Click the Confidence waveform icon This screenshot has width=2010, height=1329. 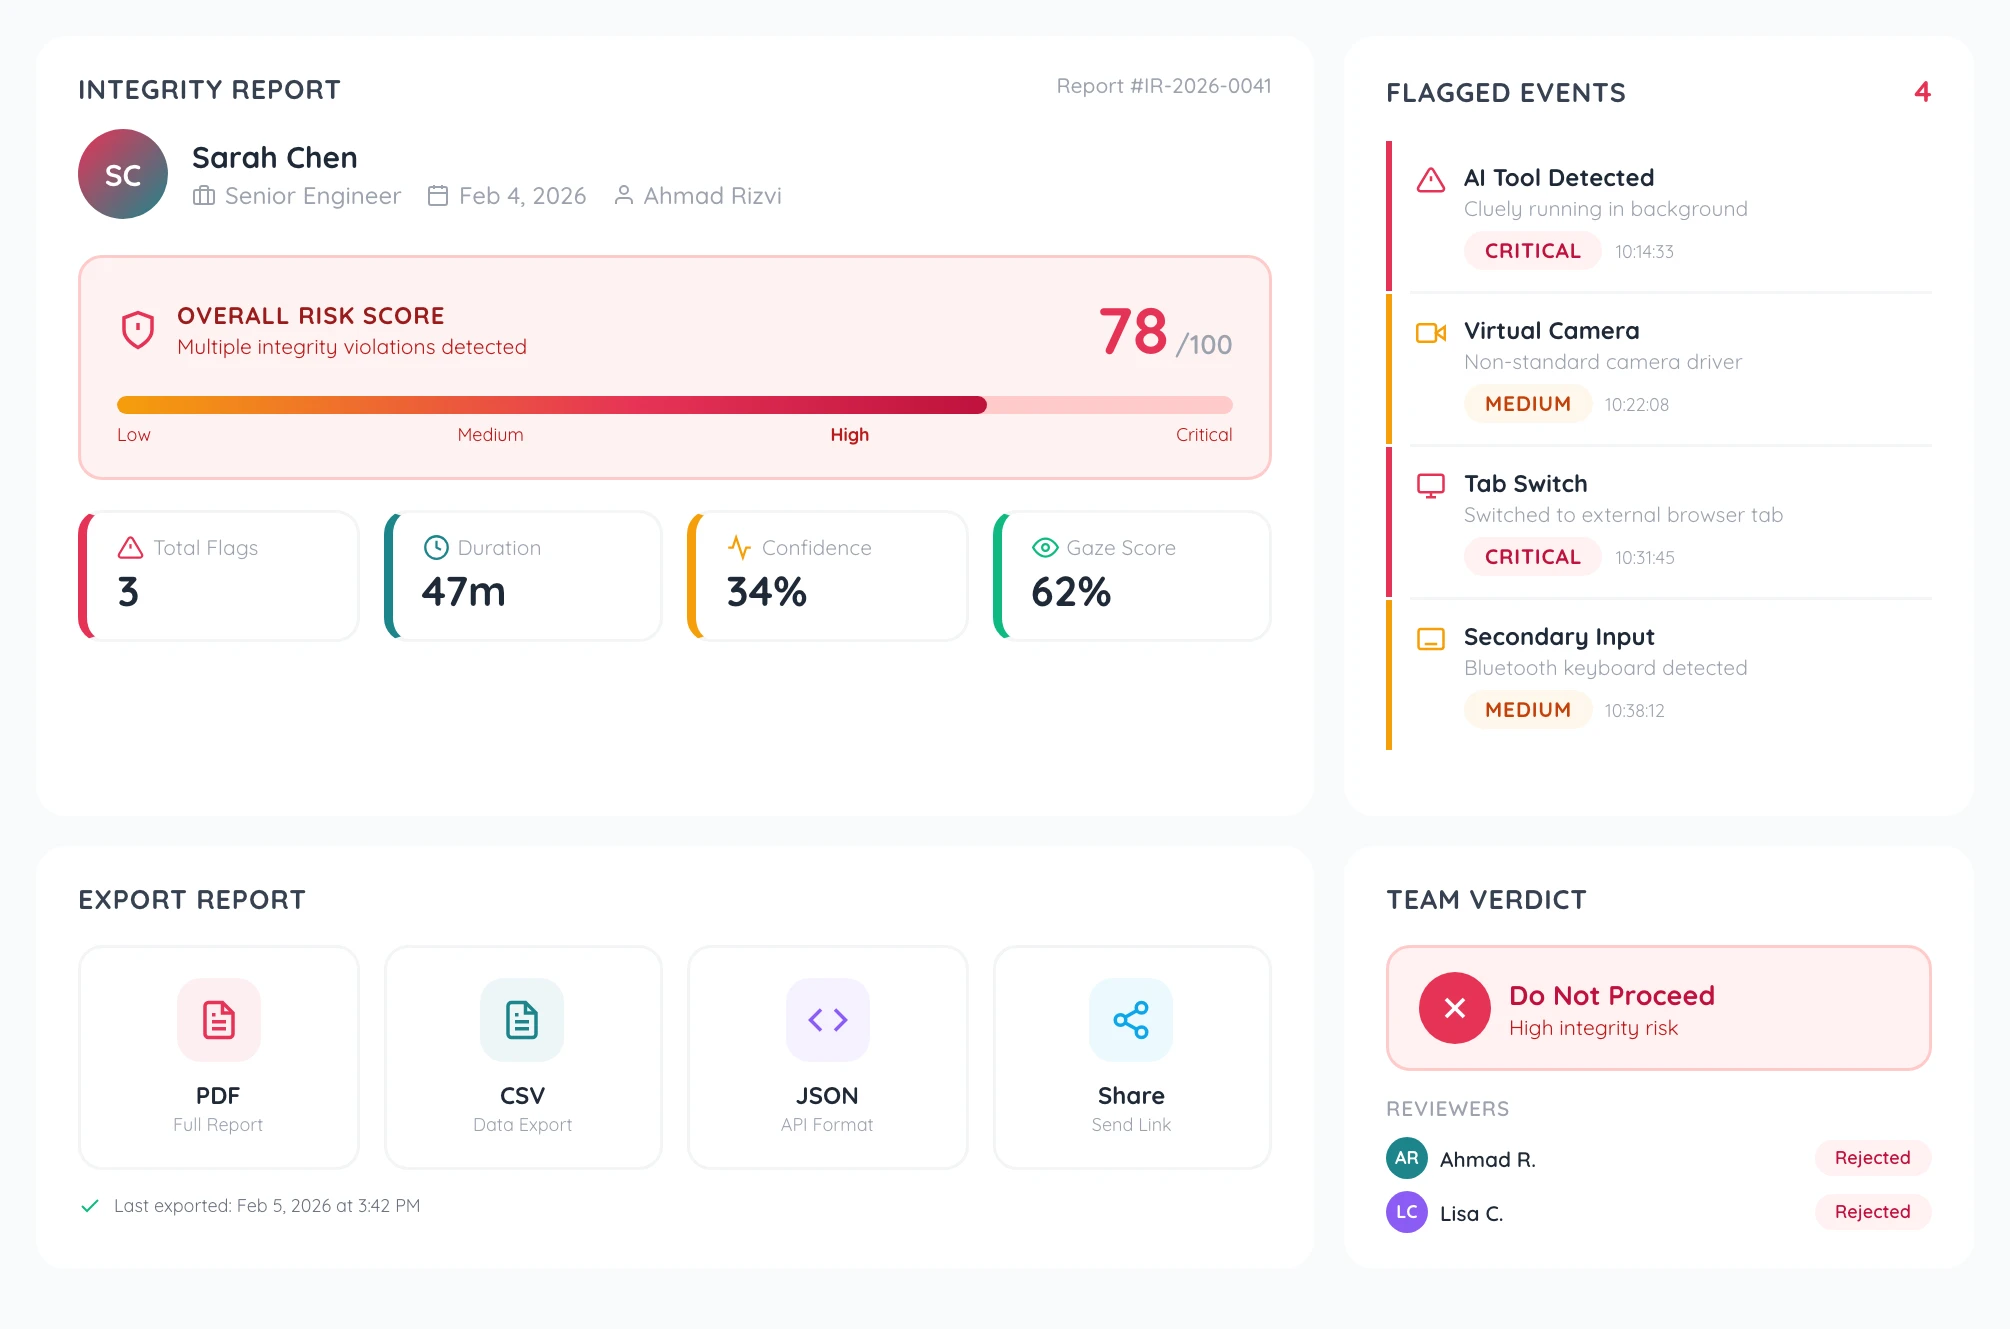740,547
